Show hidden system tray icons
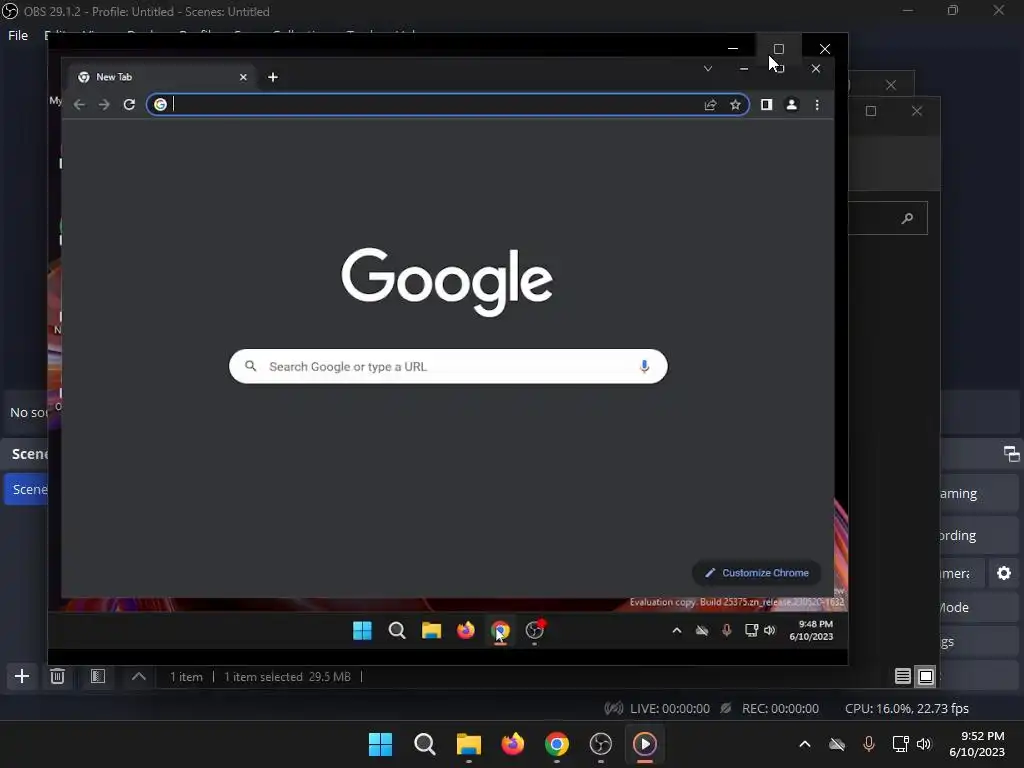Viewport: 1024px width, 768px height. click(x=805, y=744)
